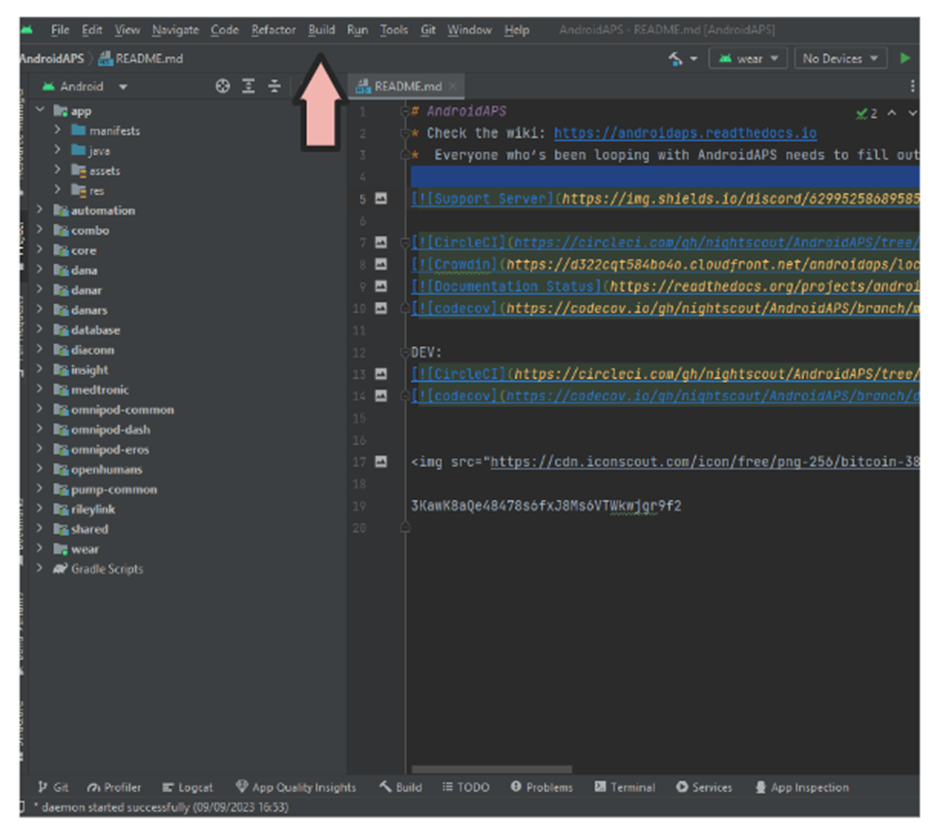
Task: Expand the java folder
Action: 58,150
